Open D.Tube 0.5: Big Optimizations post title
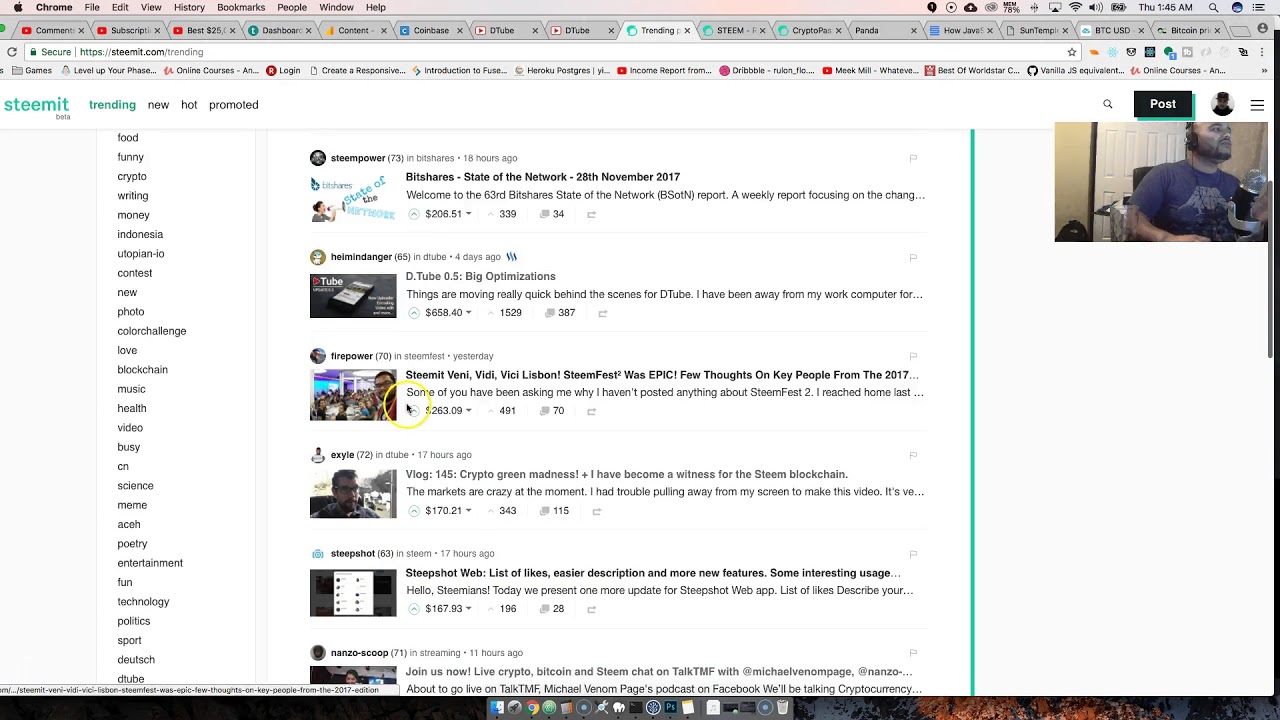Viewport: 1280px width, 720px height. (480, 276)
